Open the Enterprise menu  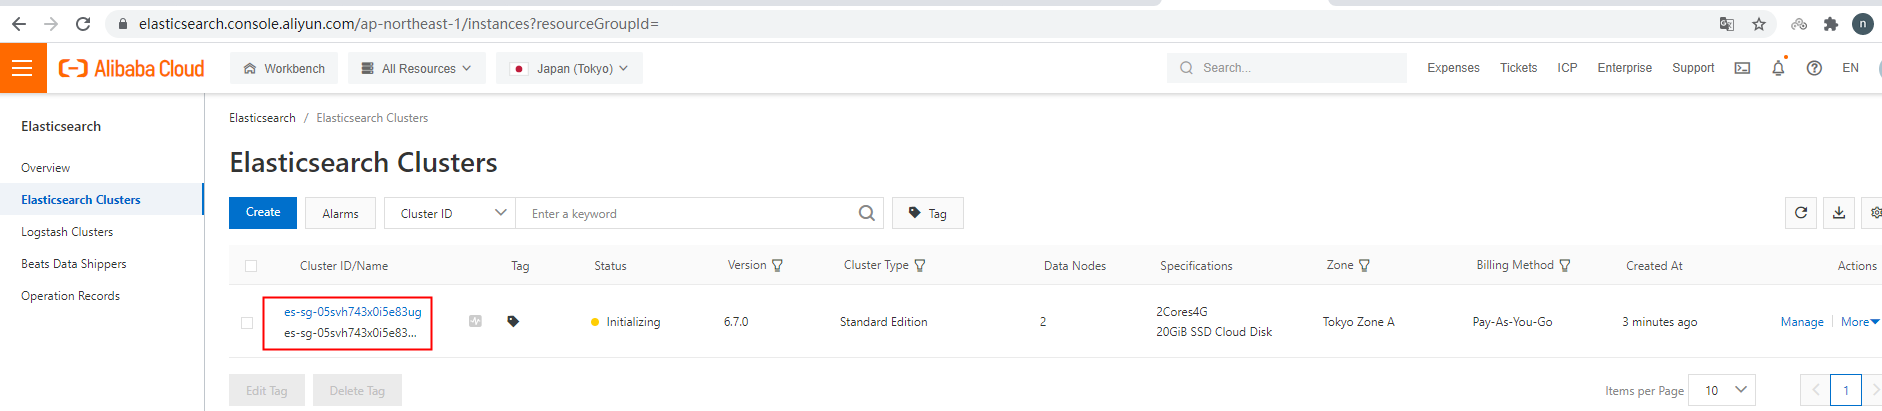[x=1624, y=68]
